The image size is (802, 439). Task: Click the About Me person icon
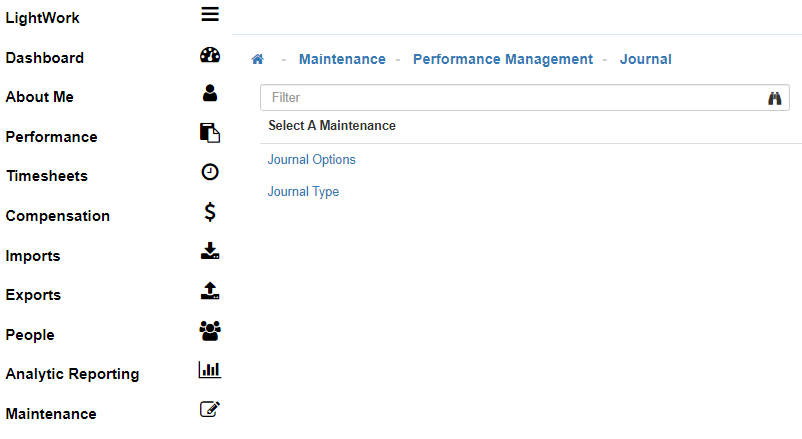tap(209, 94)
